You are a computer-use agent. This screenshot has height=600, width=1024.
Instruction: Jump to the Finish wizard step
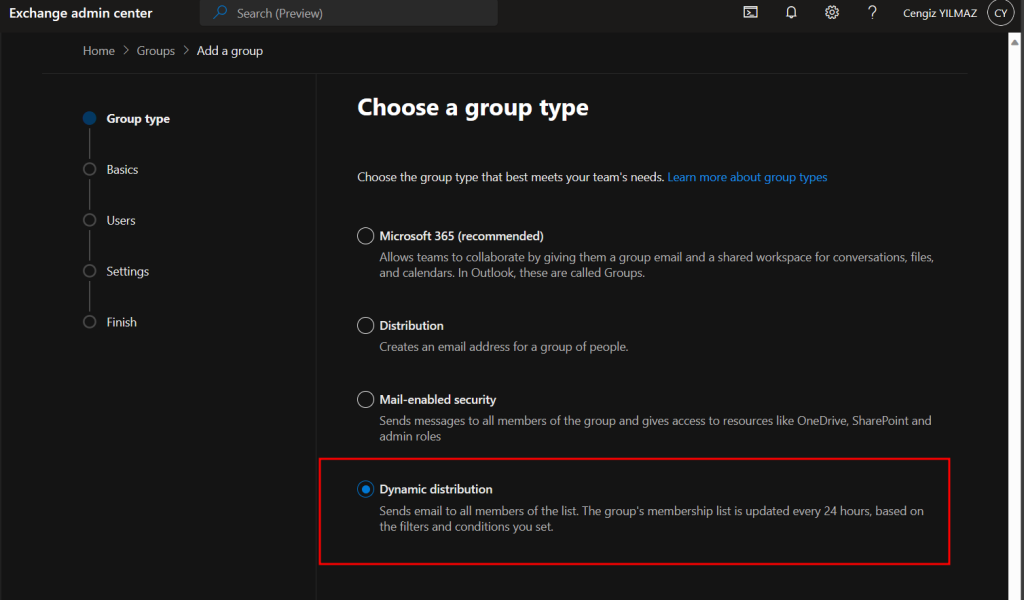point(121,323)
